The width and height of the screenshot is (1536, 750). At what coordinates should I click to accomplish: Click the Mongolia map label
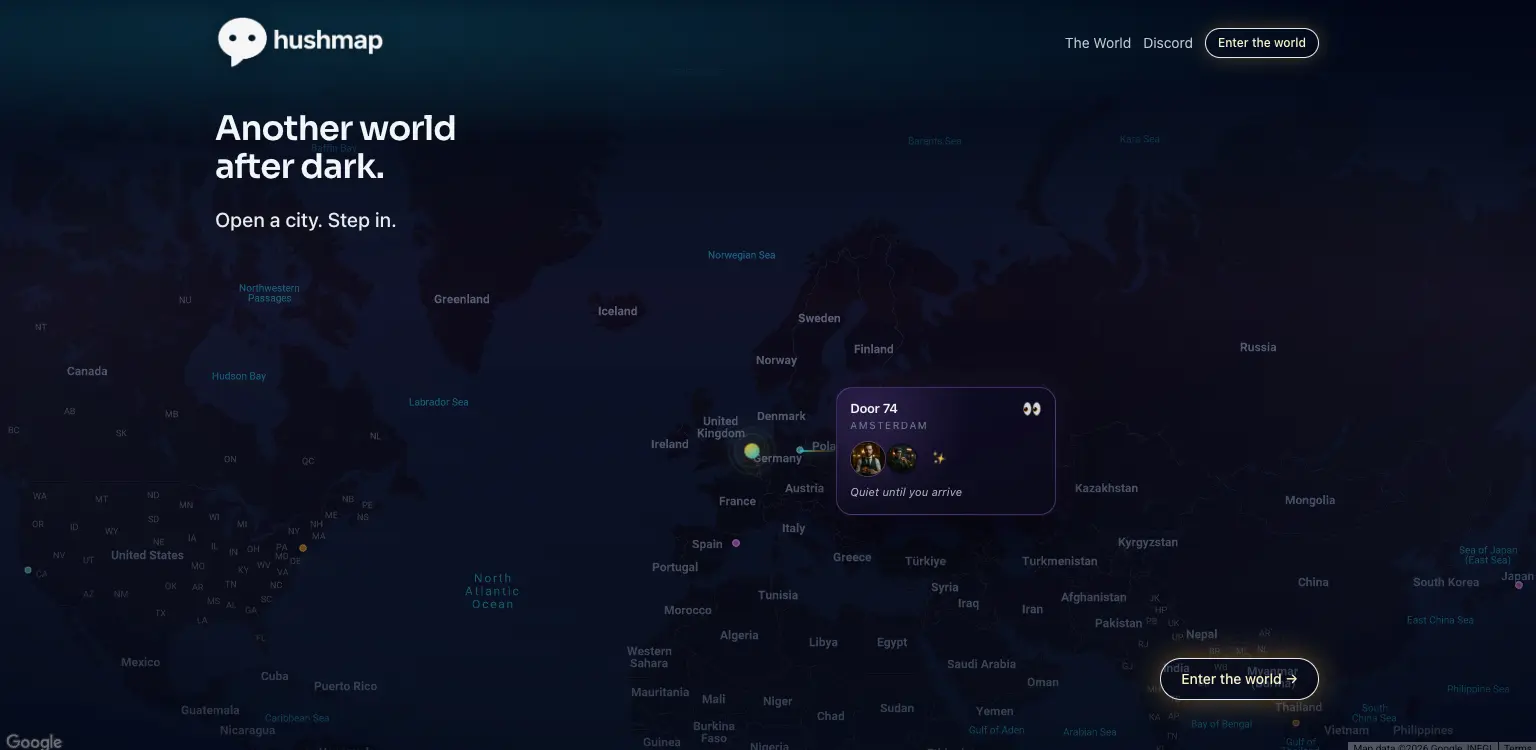(x=1310, y=500)
